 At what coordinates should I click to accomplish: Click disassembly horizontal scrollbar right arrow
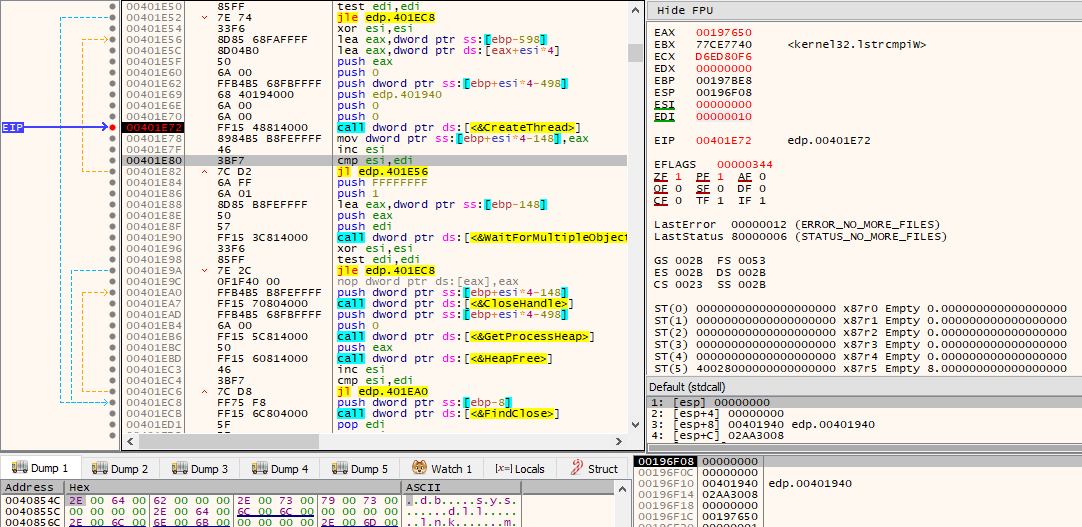coord(620,441)
